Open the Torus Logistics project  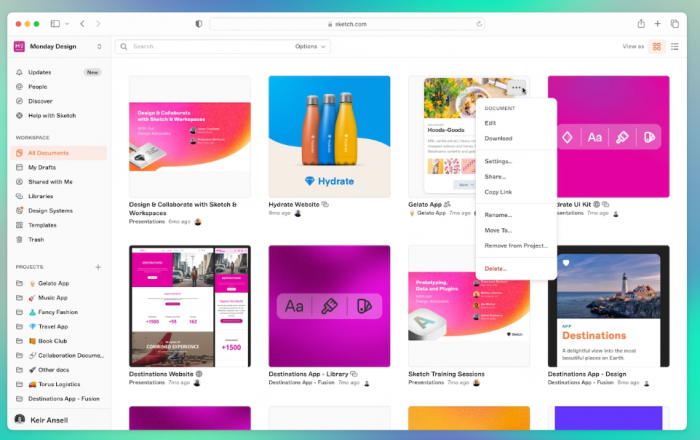pos(58,384)
